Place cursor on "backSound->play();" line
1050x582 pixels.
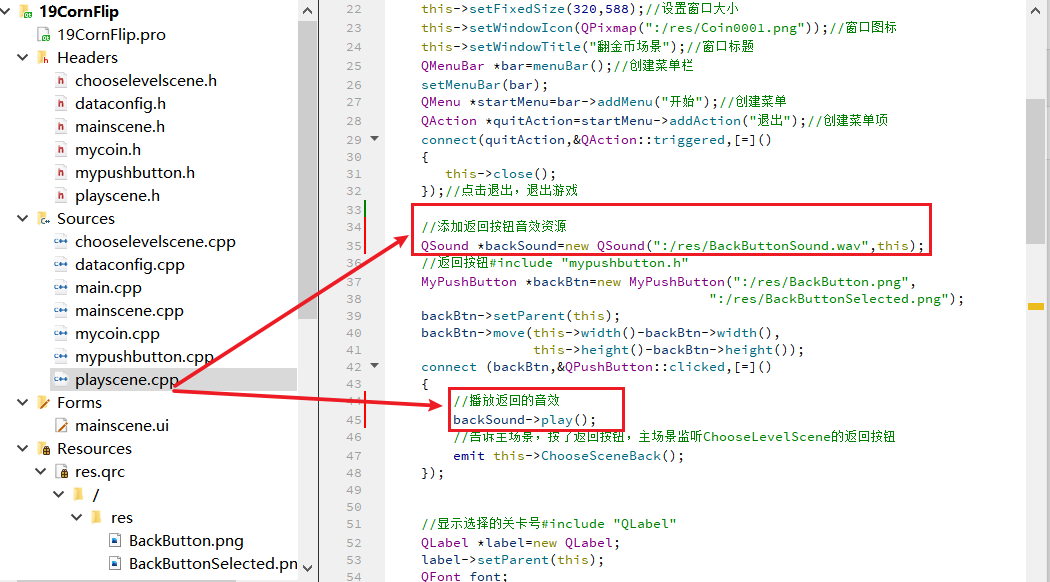[x=524, y=420]
